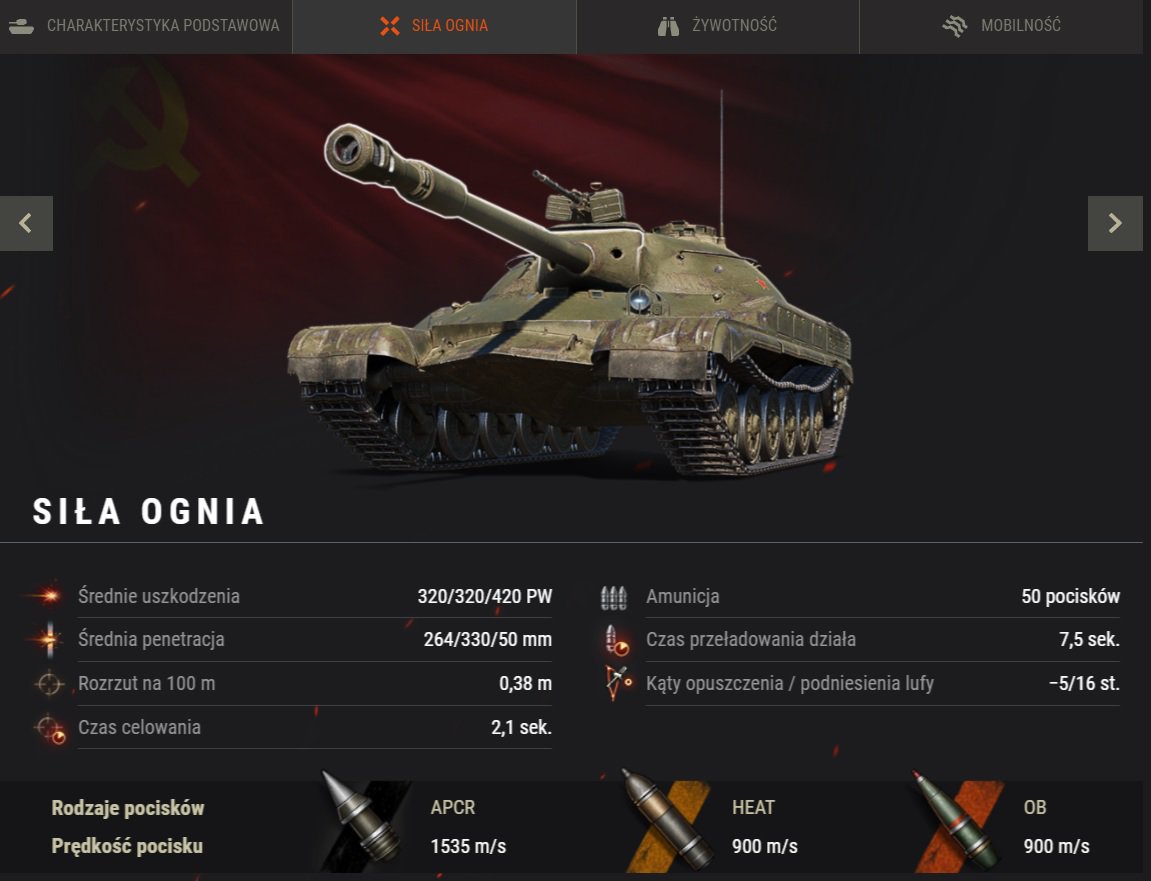Viewport: 1151px width, 881px height.
Task: Show the previous tank image
Action: point(26,223)
